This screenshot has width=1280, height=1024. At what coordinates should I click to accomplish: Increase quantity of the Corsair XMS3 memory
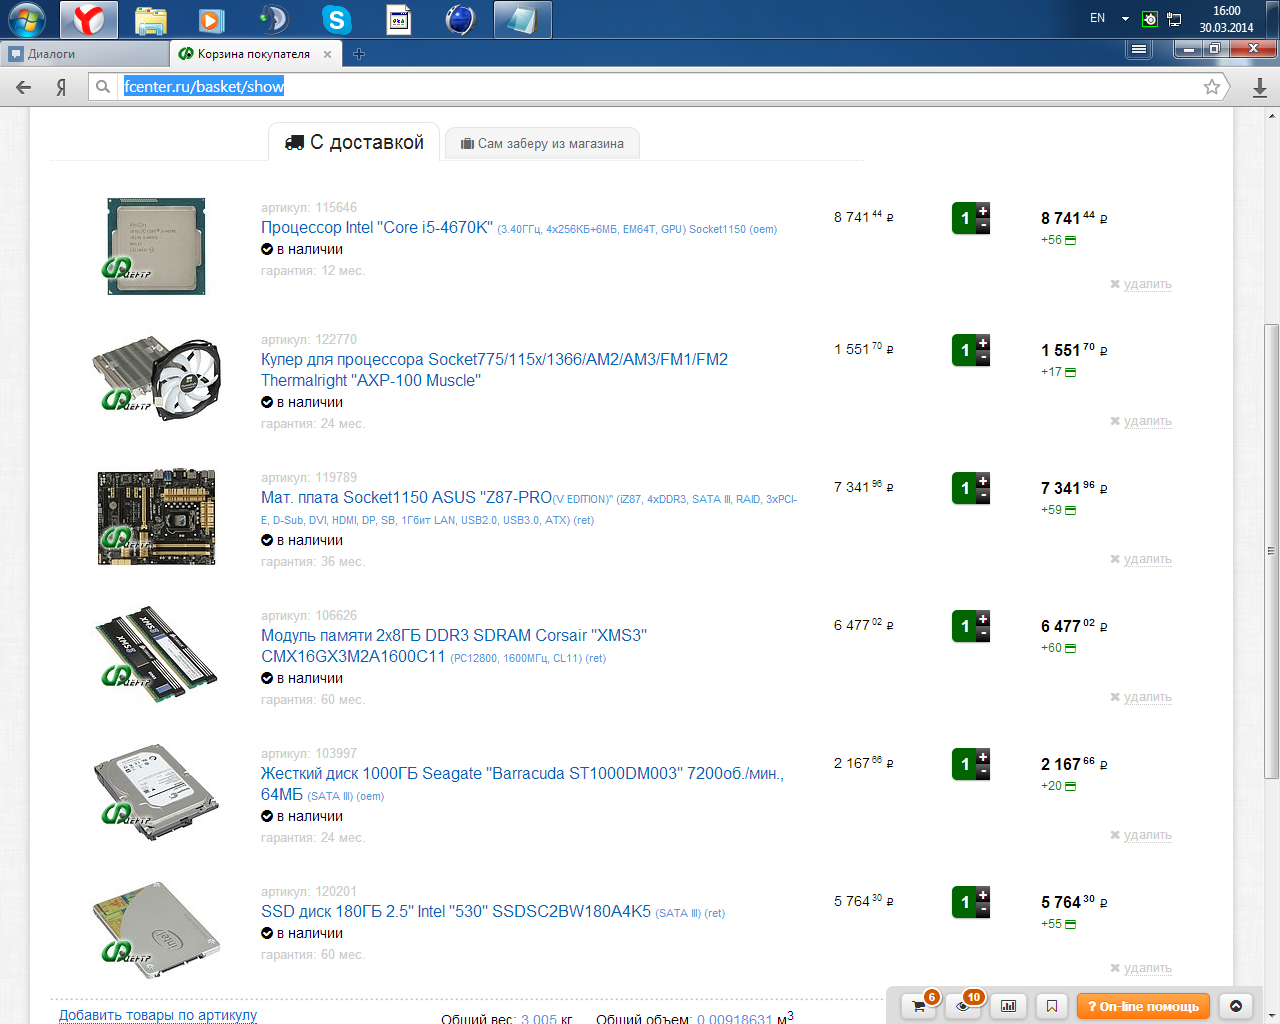coord(983,618)
